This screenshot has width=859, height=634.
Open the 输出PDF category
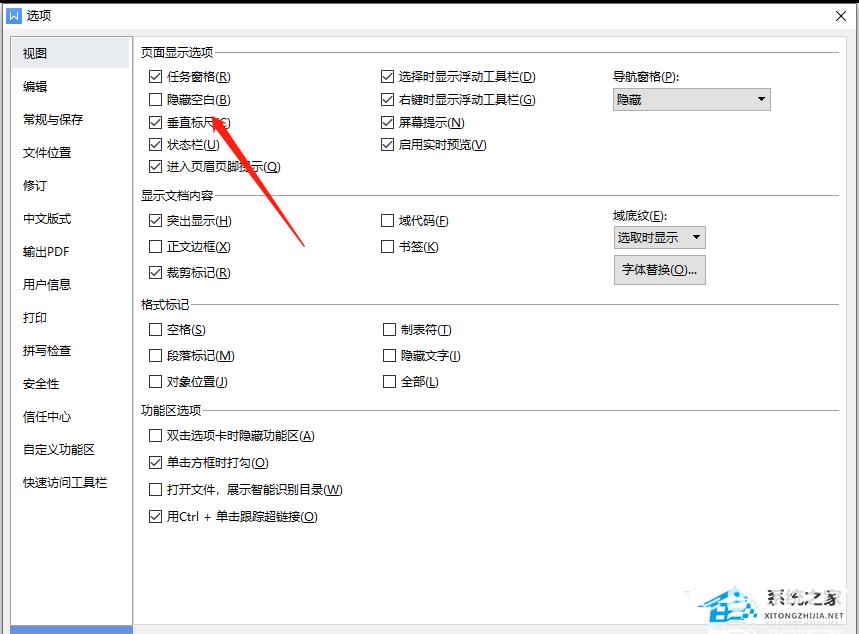70,252
